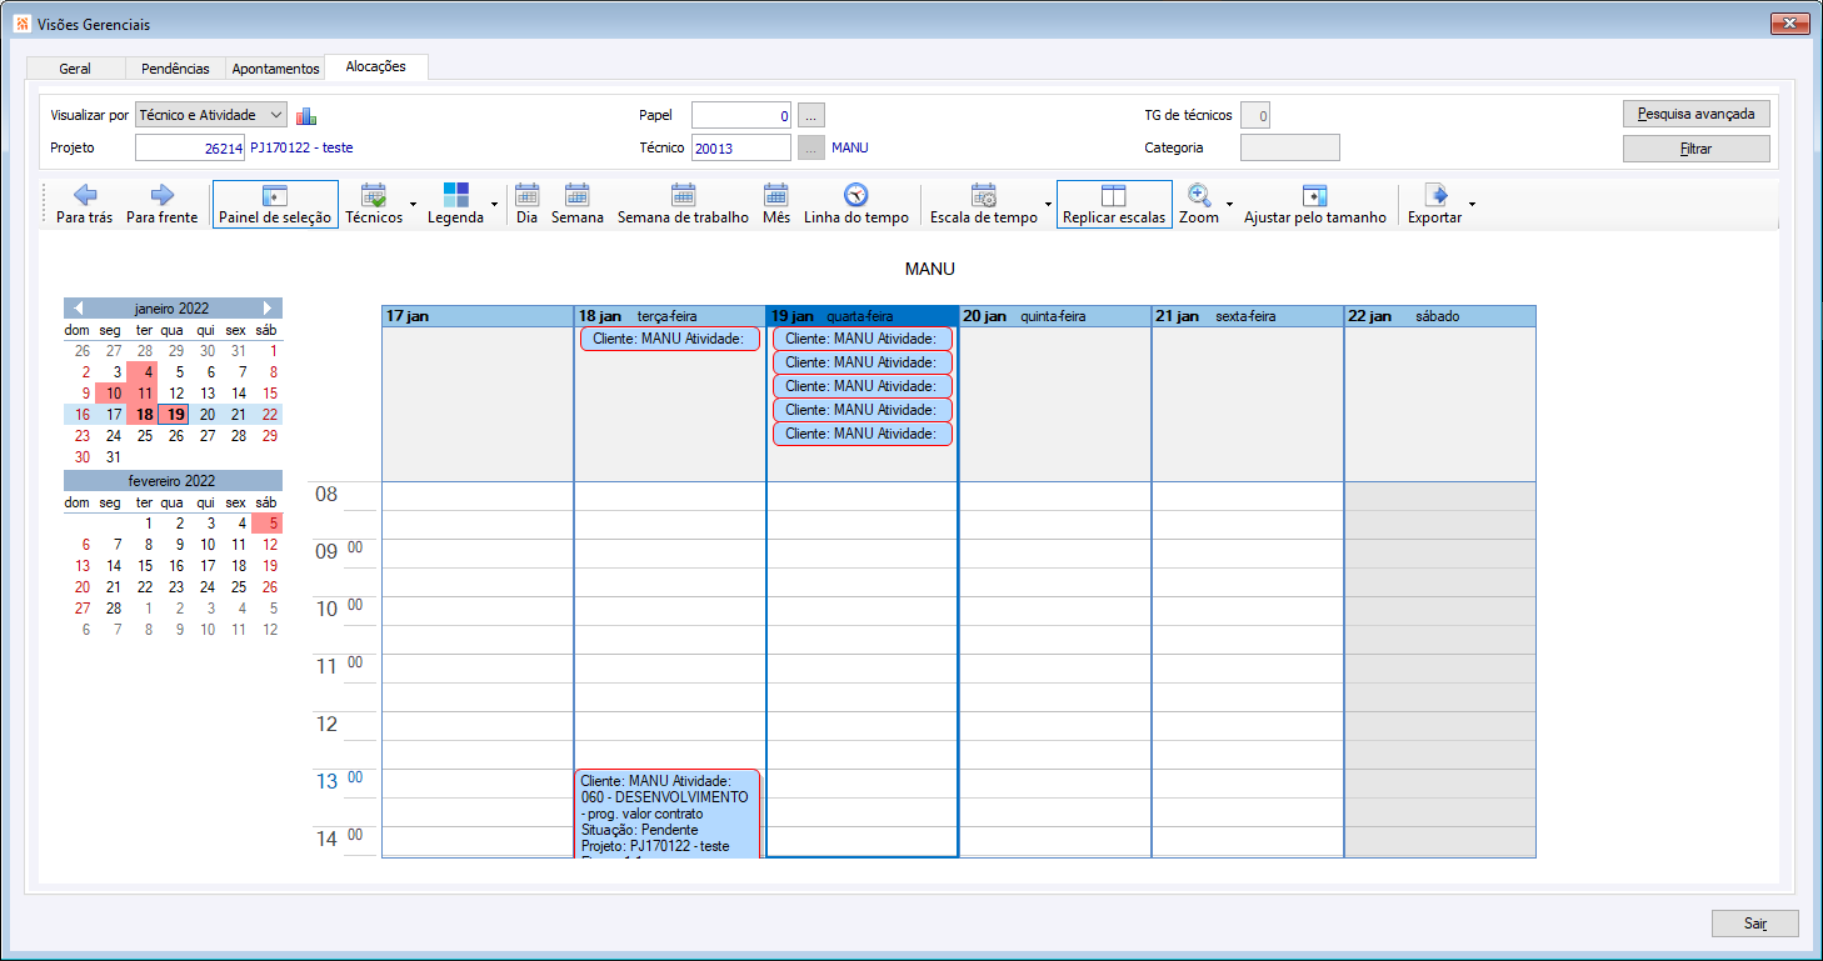
Task: Toggle the Painel de seleção panel
Action: click(x=275, y=204)
